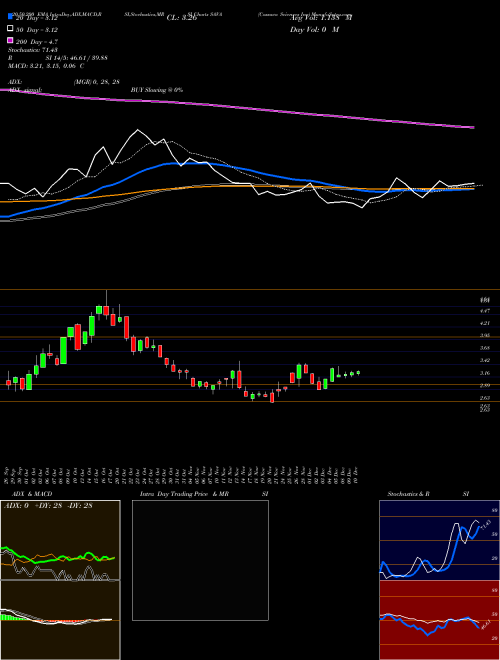Click the 'Day Vol: 0 M' text
This screenshot has height=660, width=500.
[314, 29]
